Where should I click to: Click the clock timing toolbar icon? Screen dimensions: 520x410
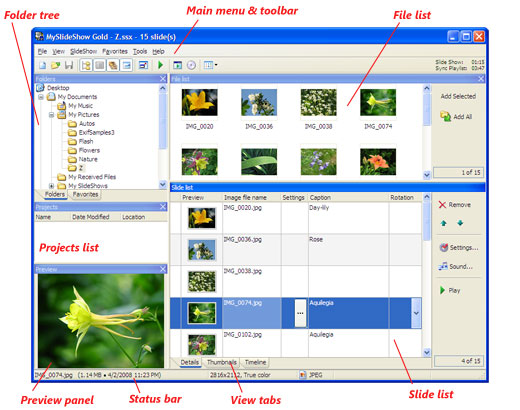coord(191,65)
